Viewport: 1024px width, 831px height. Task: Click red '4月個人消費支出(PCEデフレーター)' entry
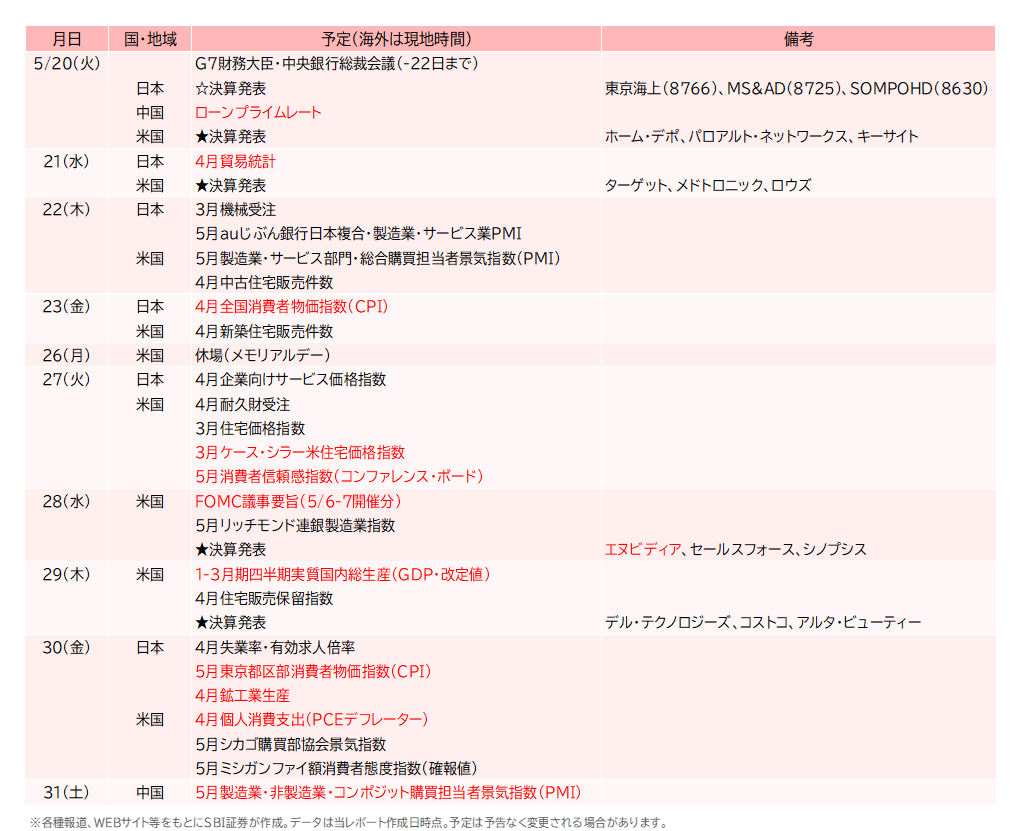point(312,720)
